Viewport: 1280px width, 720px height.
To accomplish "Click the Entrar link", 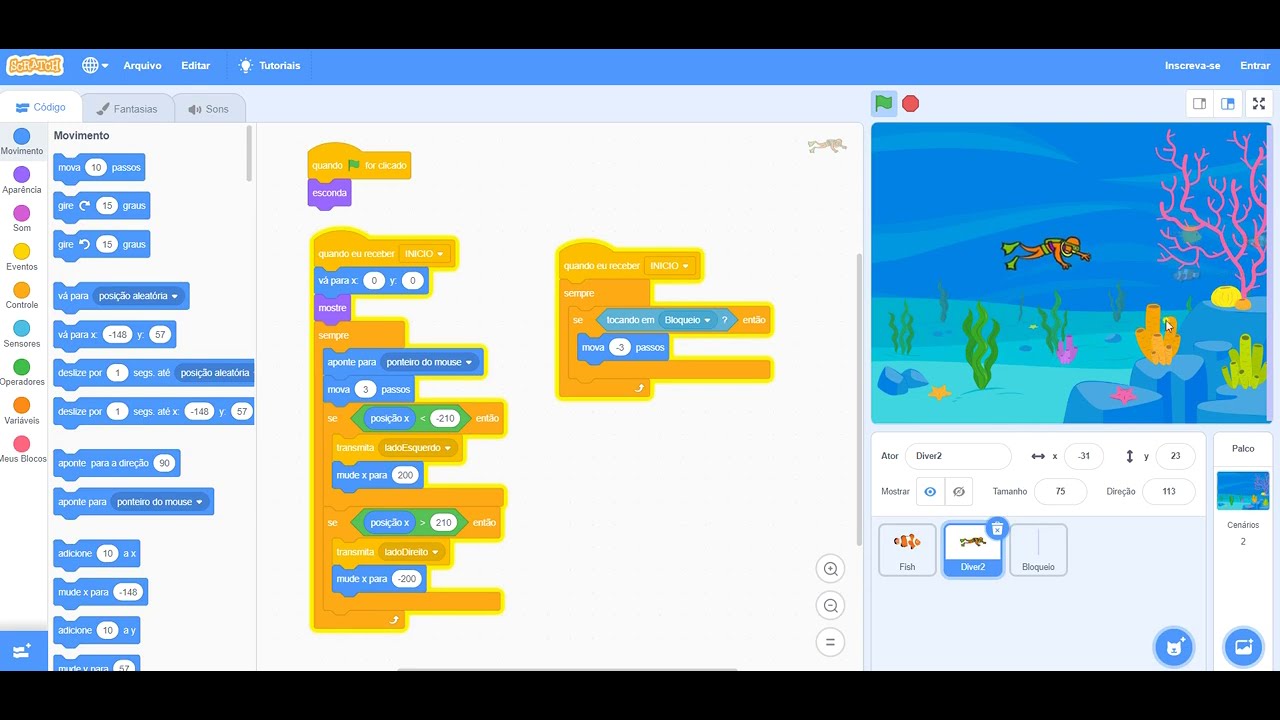I will point(1255,65).
